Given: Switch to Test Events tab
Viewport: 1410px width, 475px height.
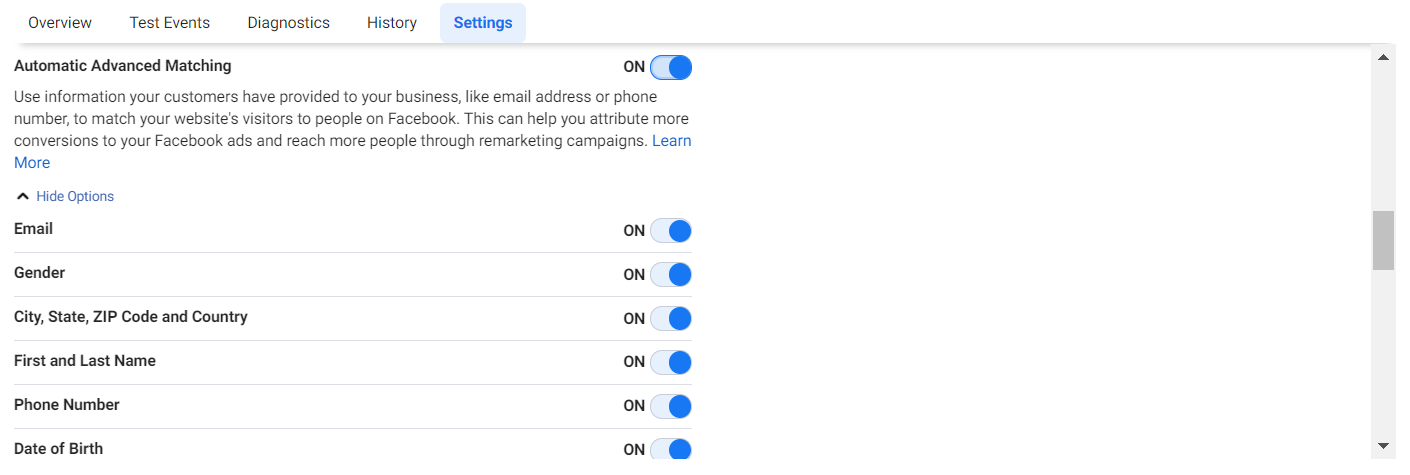Looking at the screenshot, I should pyautogui.click(x=170, y=23).
